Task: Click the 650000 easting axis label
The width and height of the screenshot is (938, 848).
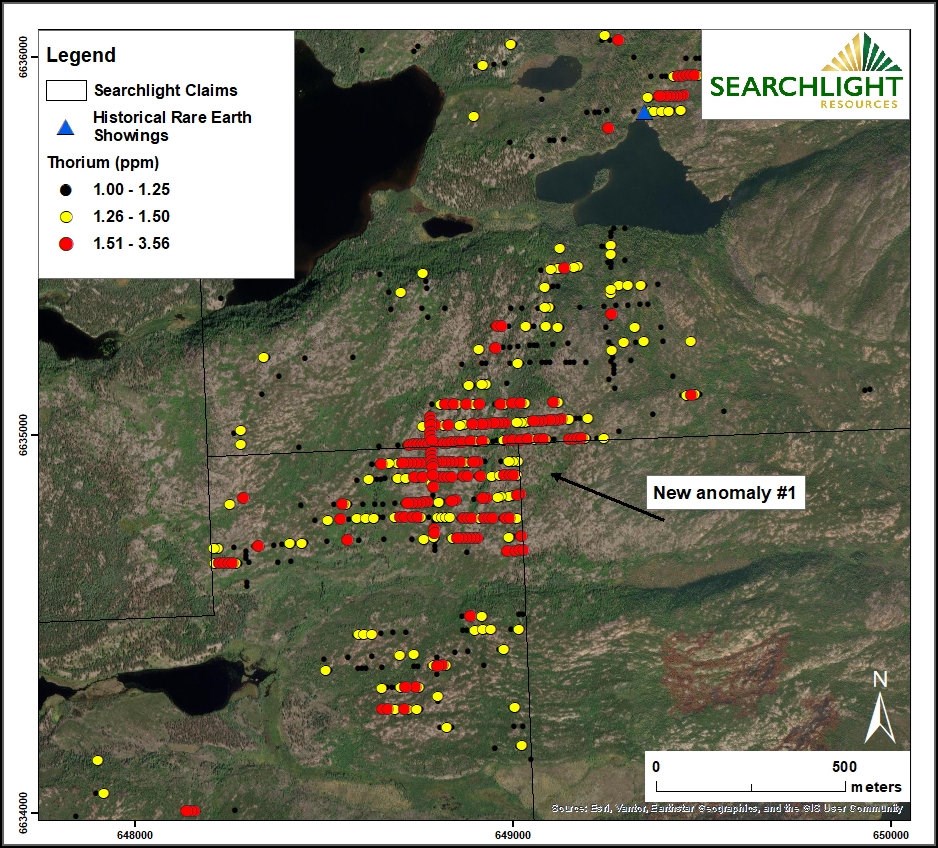Action: [x=890, y=832]
